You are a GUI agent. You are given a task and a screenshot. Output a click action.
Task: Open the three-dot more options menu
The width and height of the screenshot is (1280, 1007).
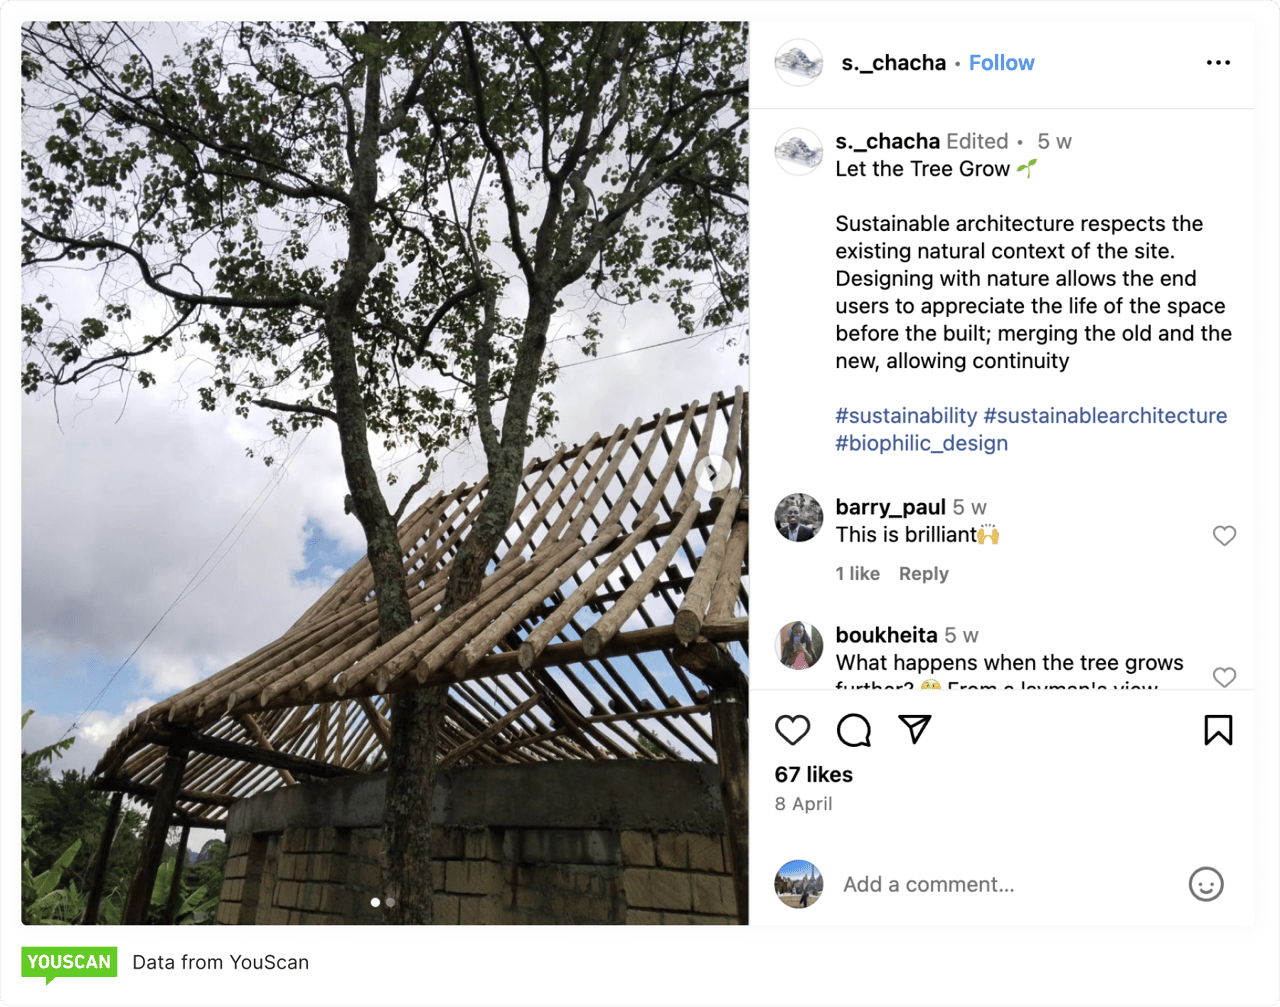click(1218, 62)
